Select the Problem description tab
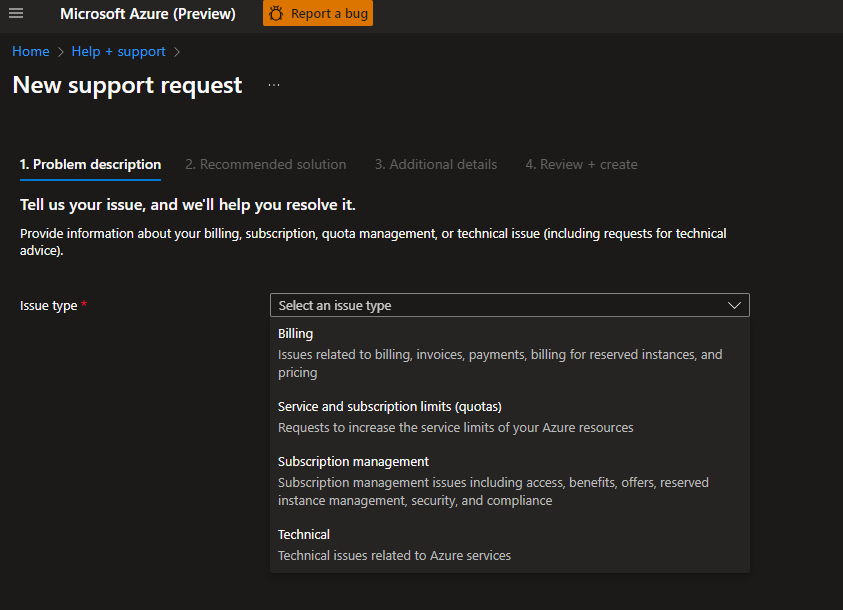Image resolution: width=843 pixels, height=610 pixels. click(90, 164)
